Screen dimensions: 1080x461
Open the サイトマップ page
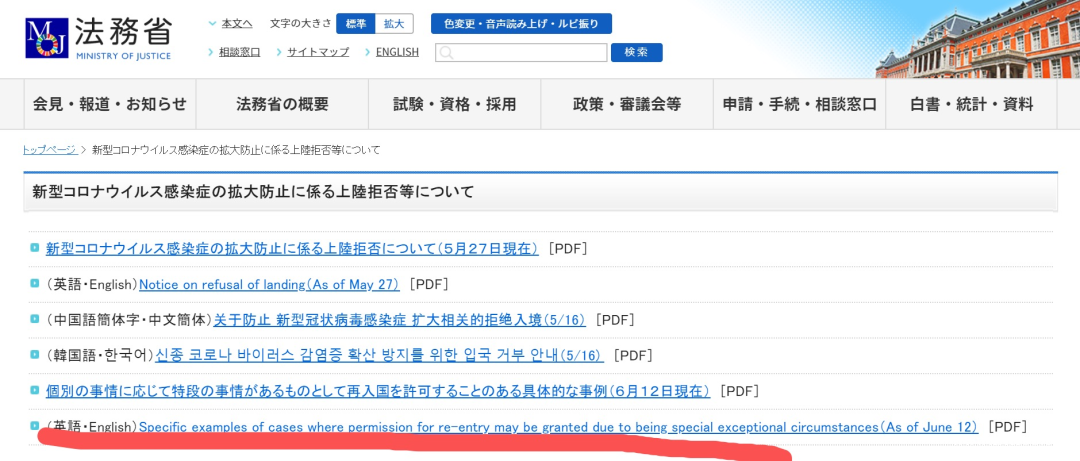coord(317,52)
